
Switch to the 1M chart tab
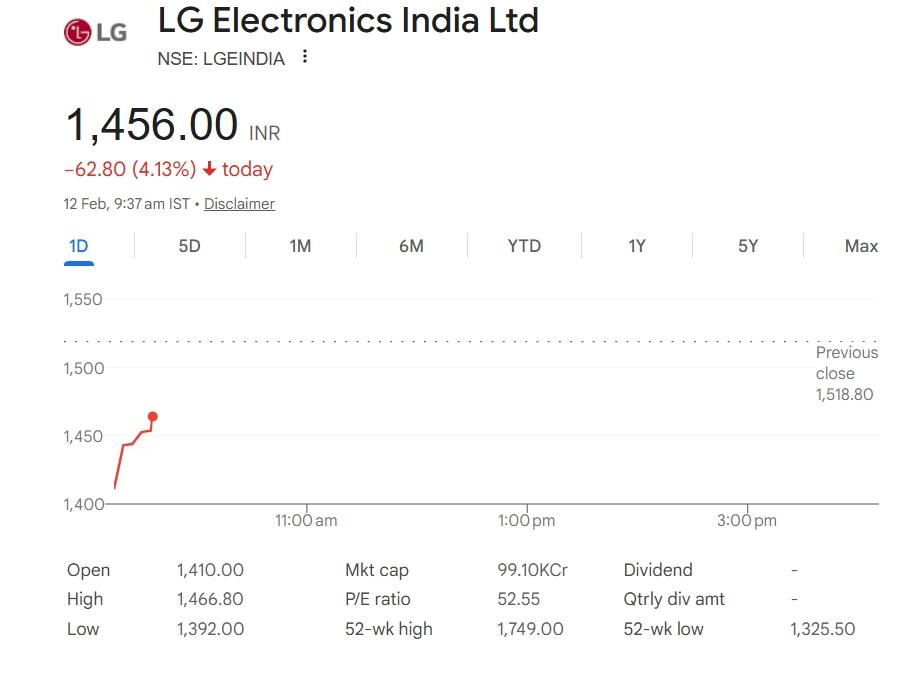pos(300,246)
